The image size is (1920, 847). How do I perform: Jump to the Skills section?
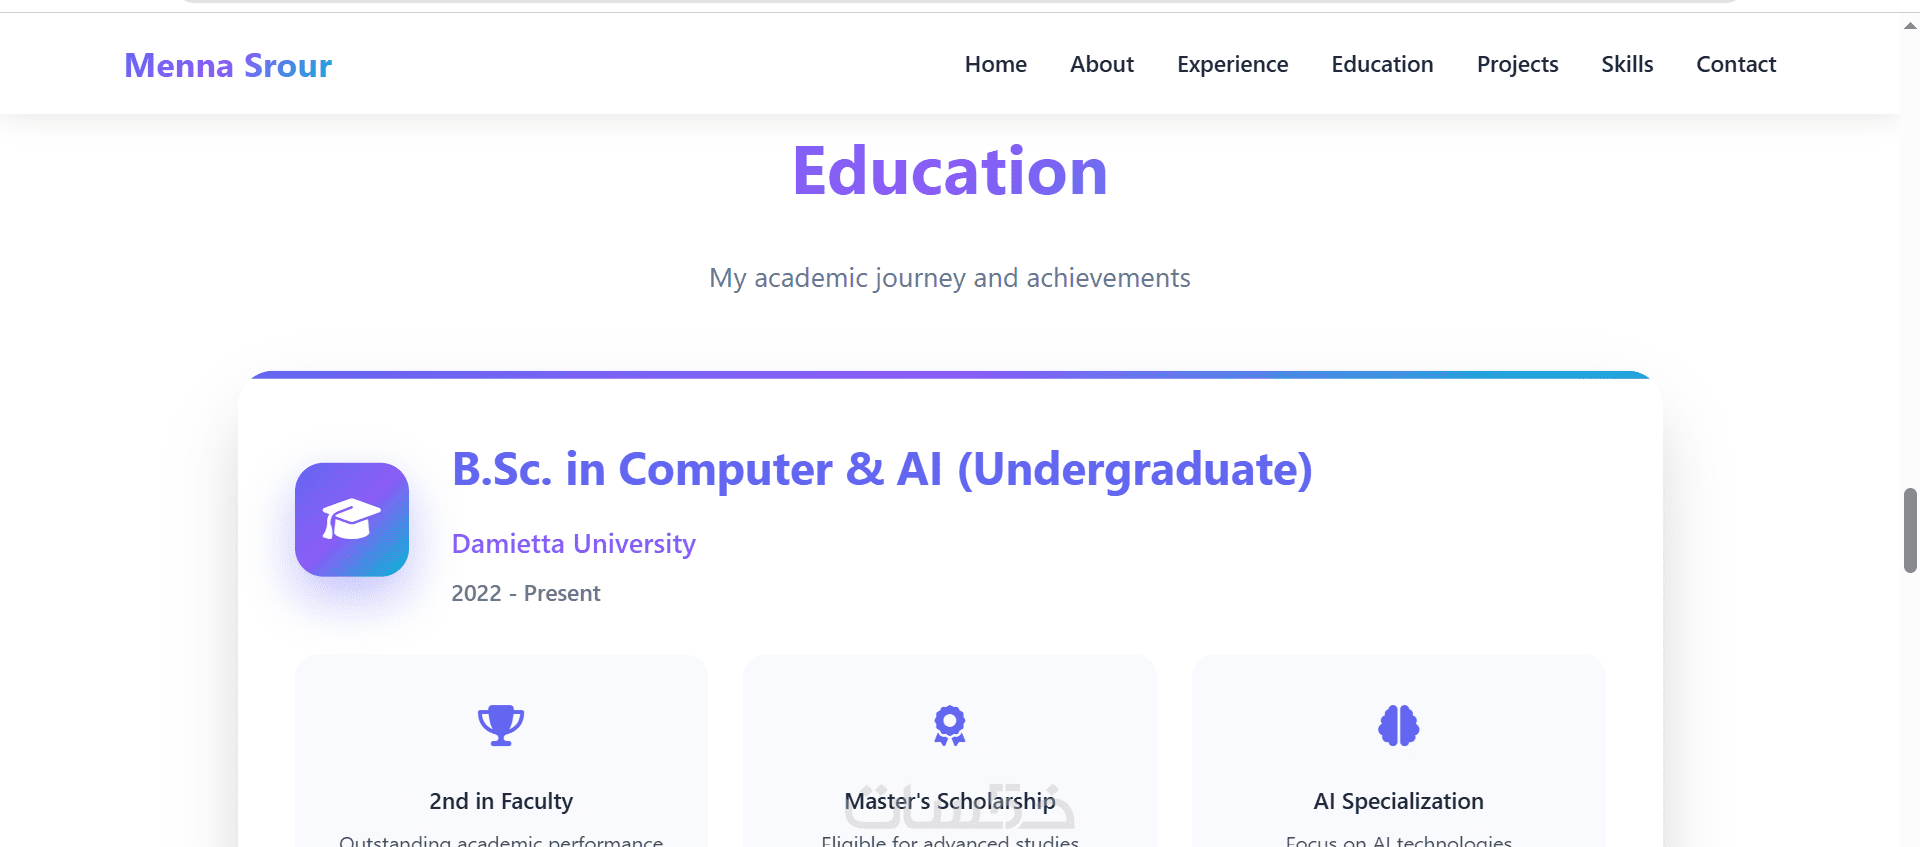[1627, 64]
